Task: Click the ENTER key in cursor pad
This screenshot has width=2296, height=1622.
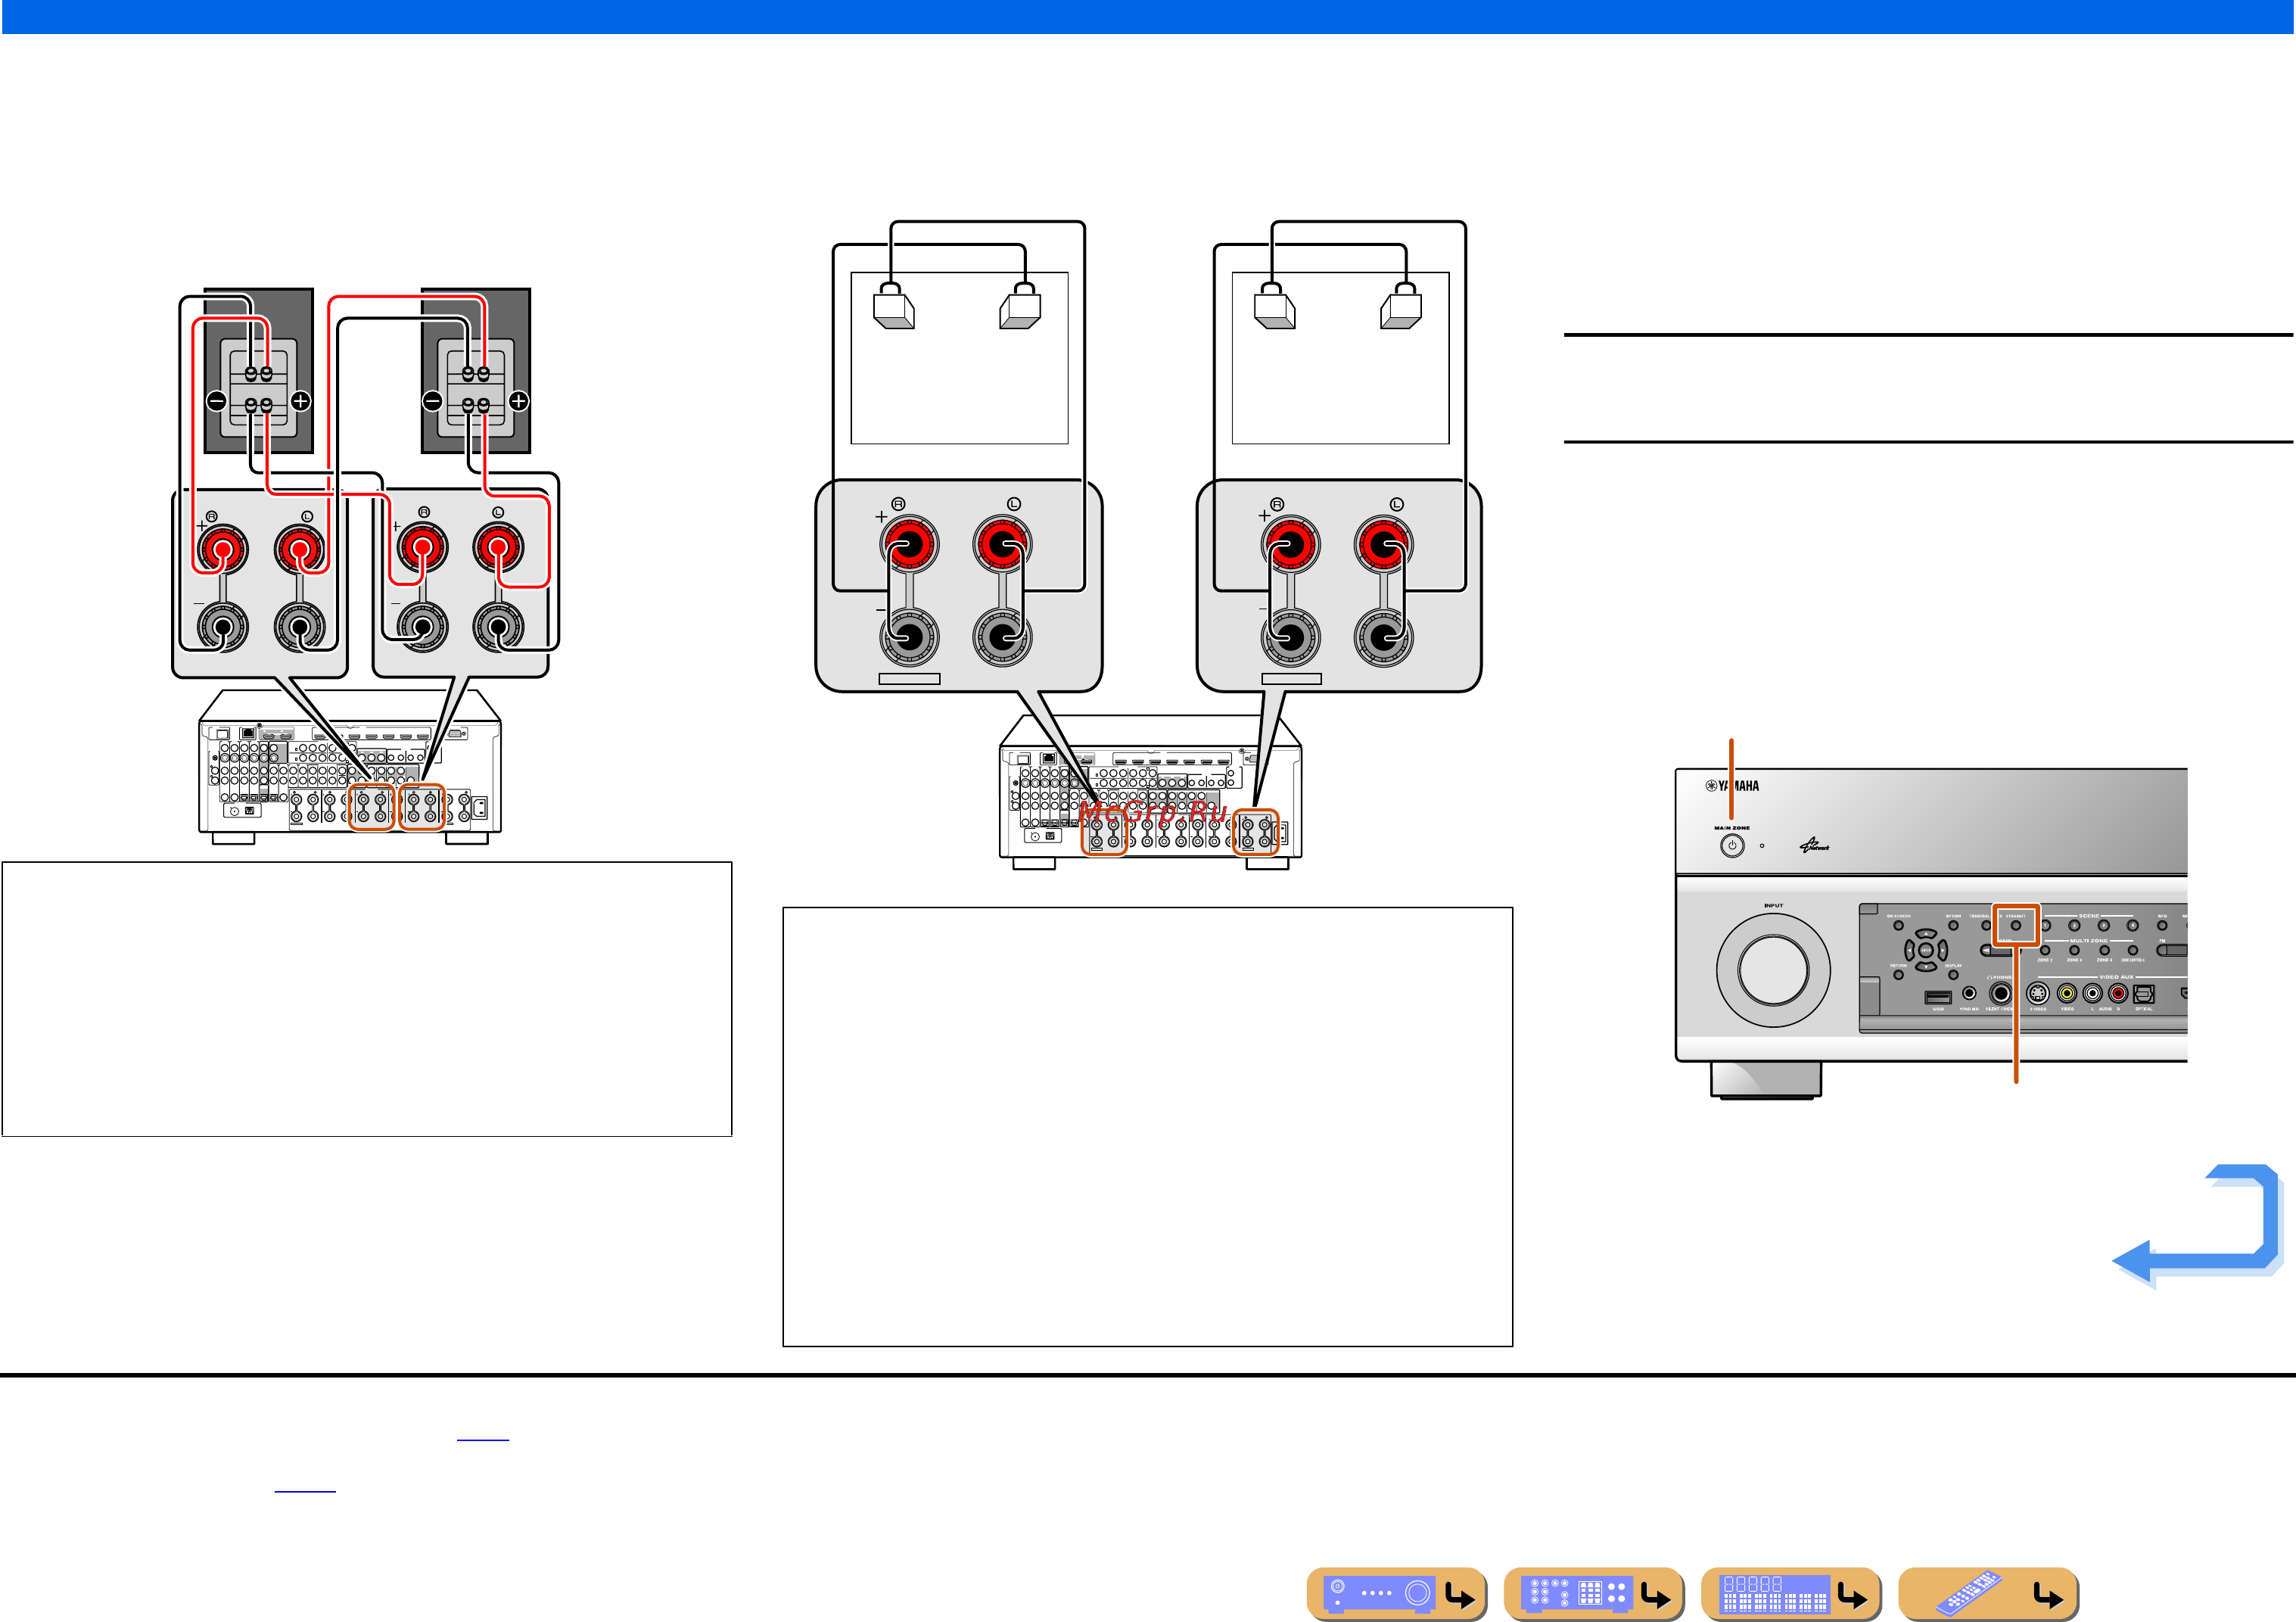Action: click(1926, 950)
